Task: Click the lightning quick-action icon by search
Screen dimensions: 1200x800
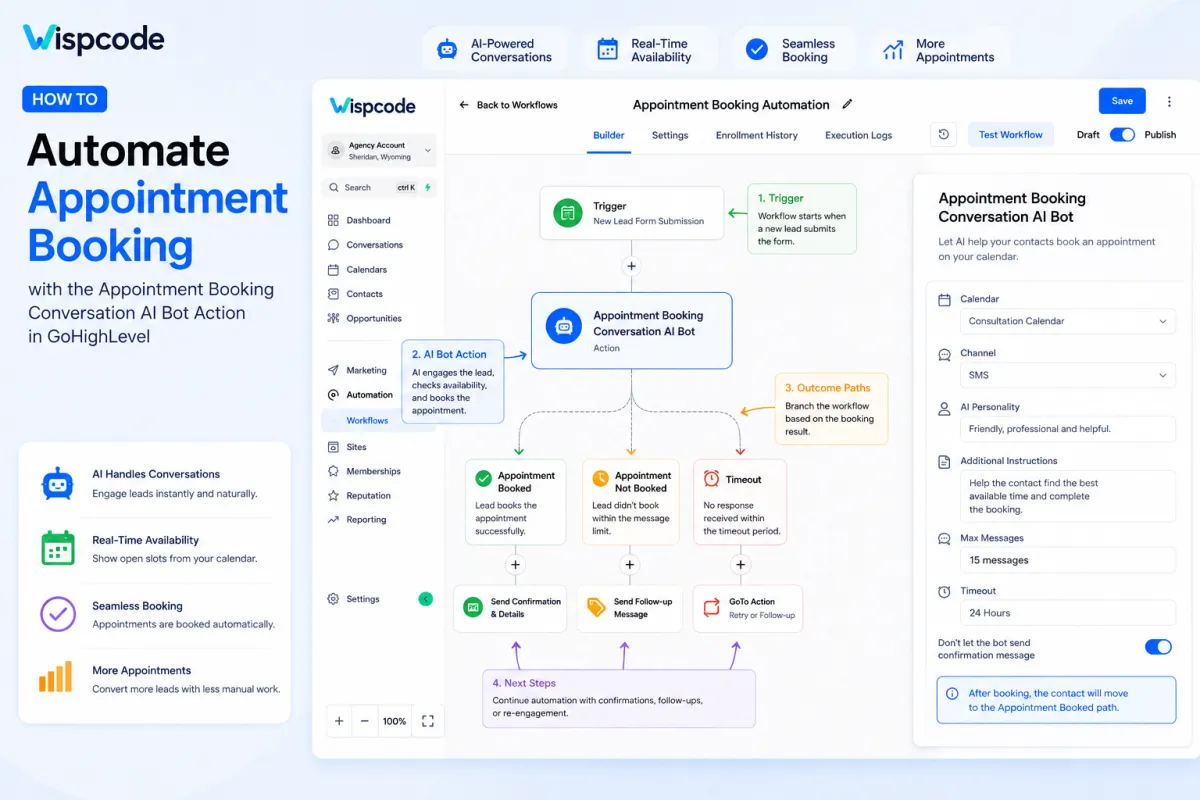Action: (x=428, y=187)
